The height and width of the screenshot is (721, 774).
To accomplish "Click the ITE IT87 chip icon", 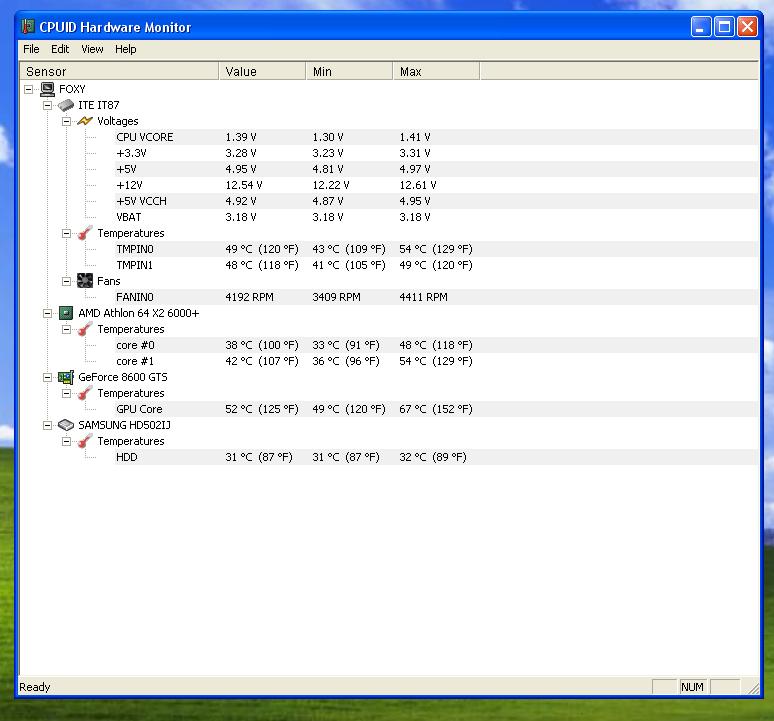I will point(66,105).
